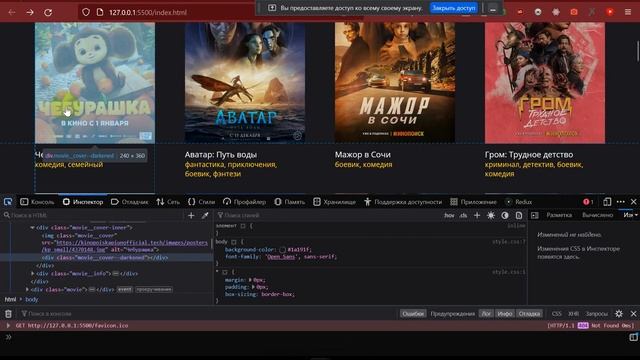Image resolution: width=640 pixels, height=360 pixels.
Task: Expand the margin shorthand arrow
Action: click(250, 280)
